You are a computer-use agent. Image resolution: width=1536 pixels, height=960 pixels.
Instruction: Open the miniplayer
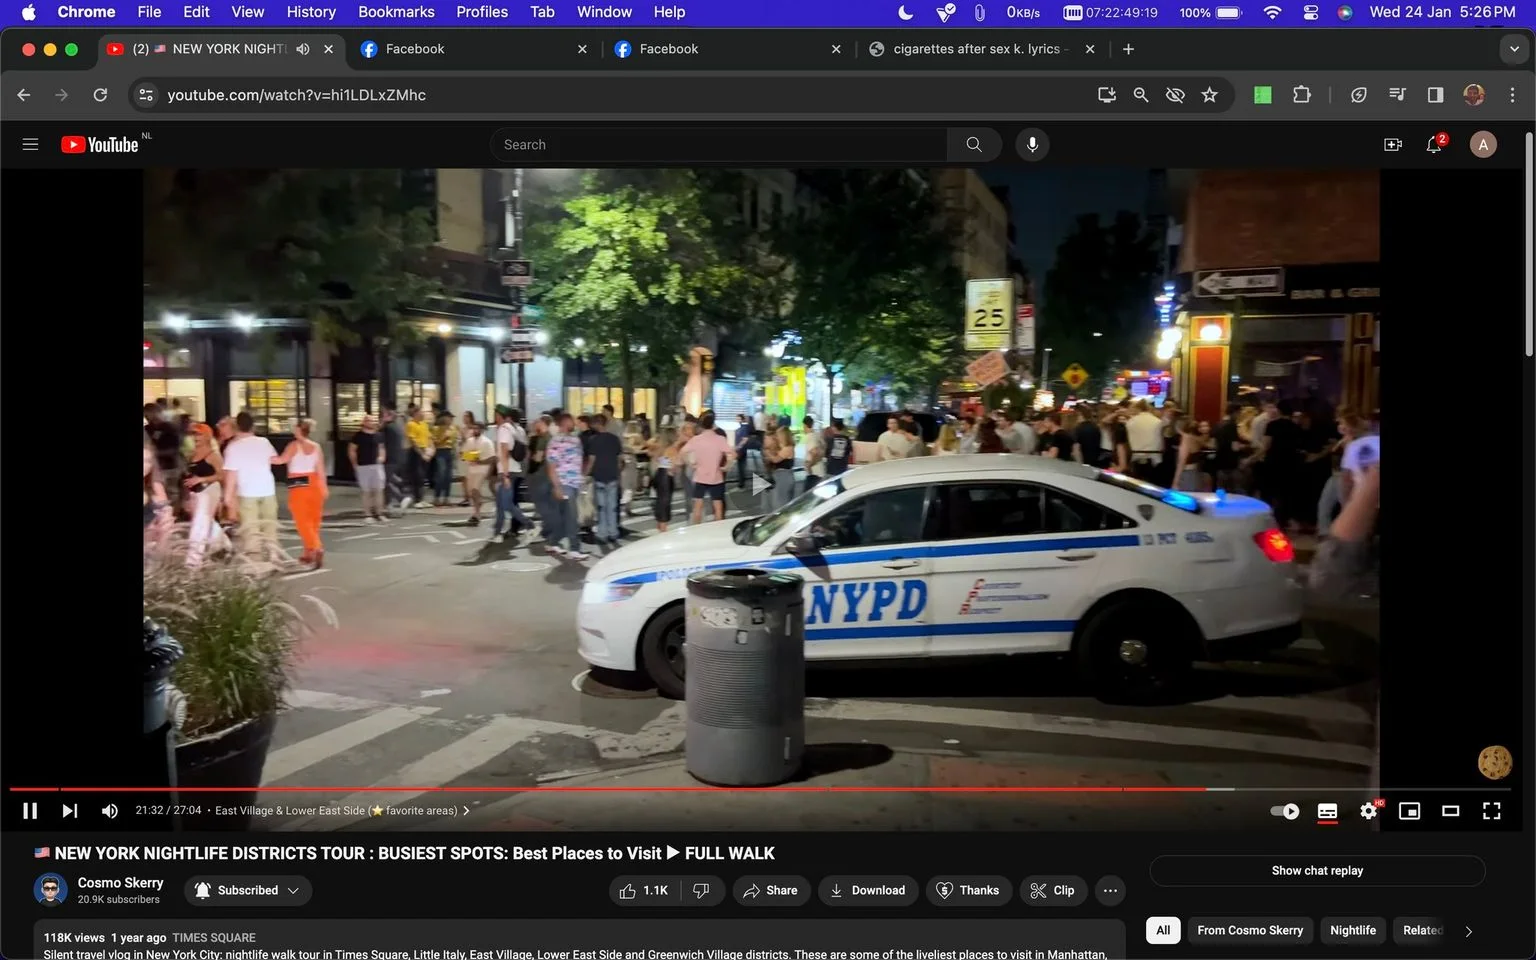pos(1409,811)
